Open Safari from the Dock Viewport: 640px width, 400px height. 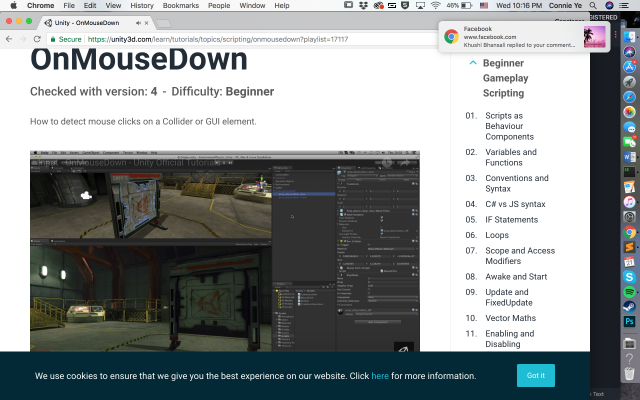click(x=629, y=97)
